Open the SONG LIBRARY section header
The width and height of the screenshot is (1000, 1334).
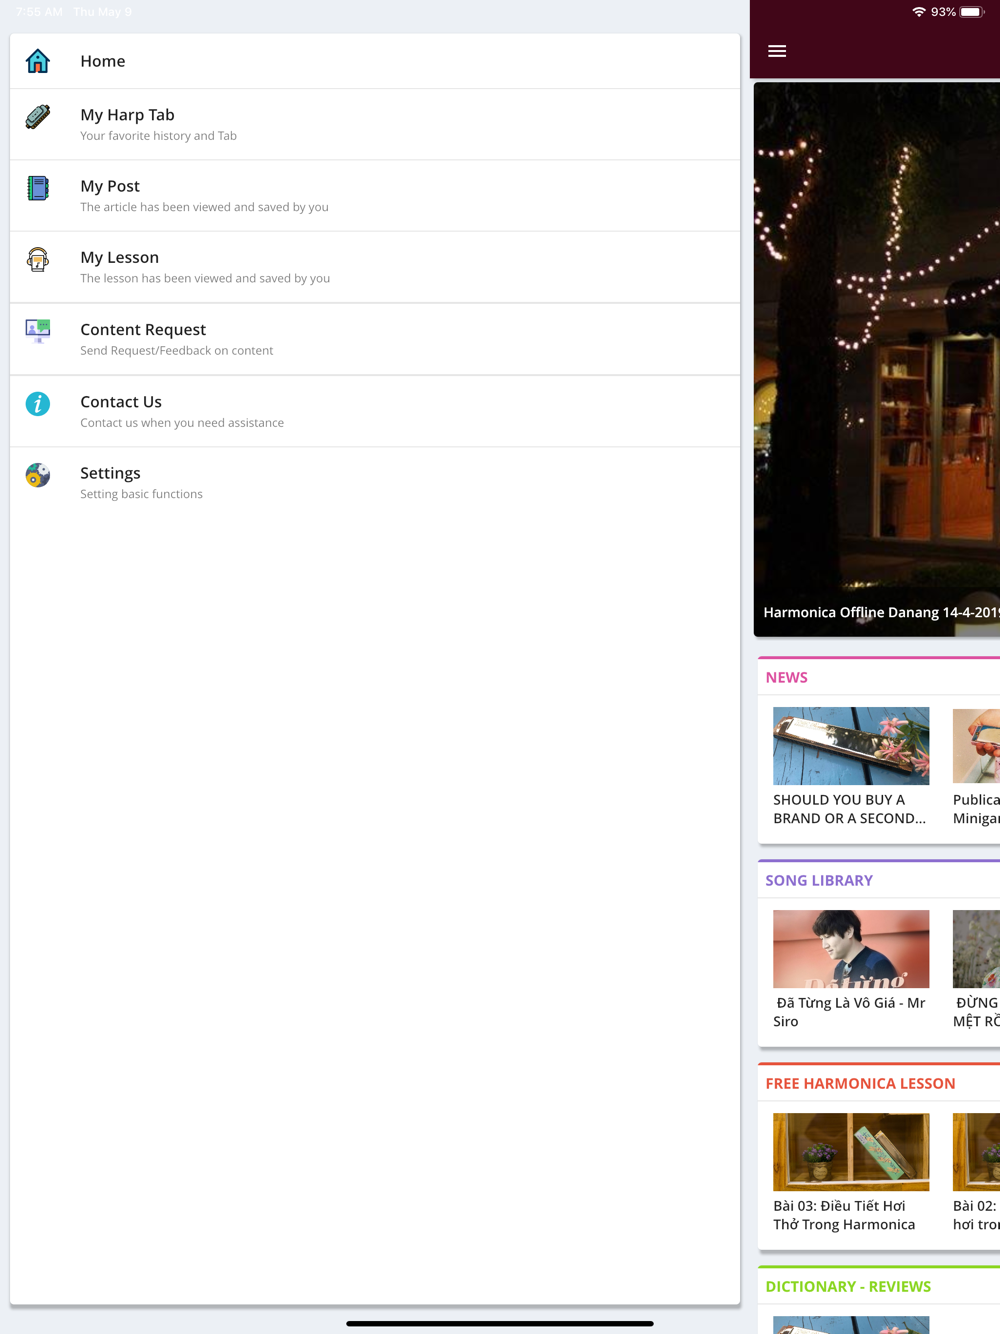pyautogui.click(x=819, y=880)
